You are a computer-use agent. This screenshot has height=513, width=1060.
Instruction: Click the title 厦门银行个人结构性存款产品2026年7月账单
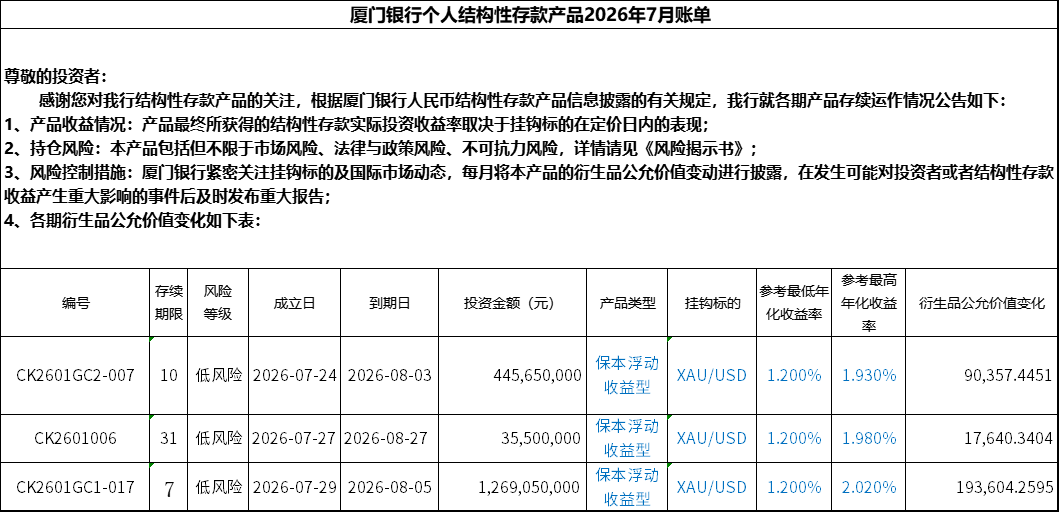tap(530, 15)
